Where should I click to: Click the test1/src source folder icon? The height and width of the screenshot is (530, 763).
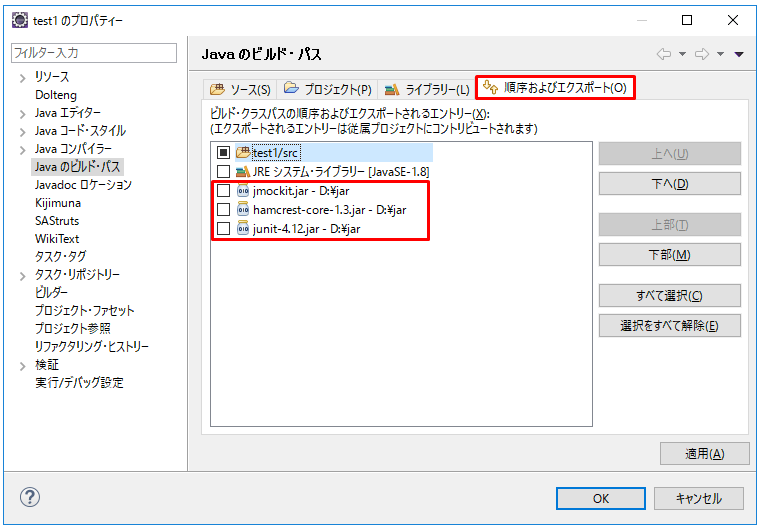coord(243,153)
